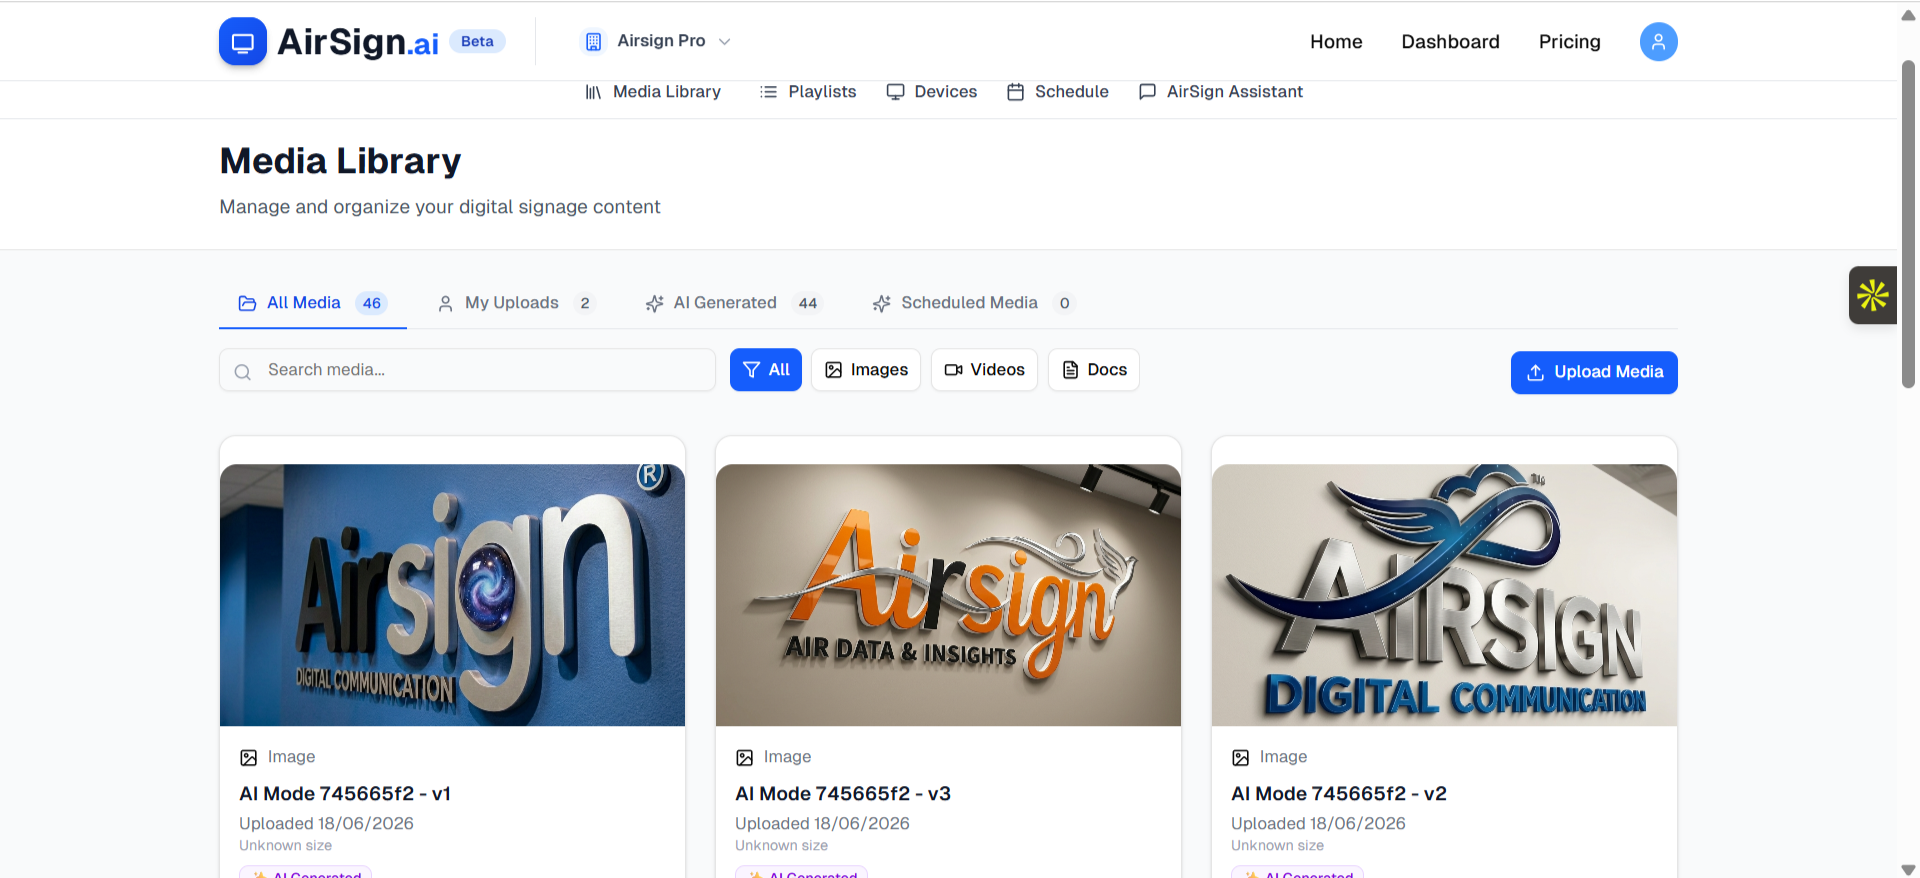Image resolution: width=1920 pixels, height=878 pixels.
Task: Click the image type icon on v2 card
Action: (x=1241, y=758)
